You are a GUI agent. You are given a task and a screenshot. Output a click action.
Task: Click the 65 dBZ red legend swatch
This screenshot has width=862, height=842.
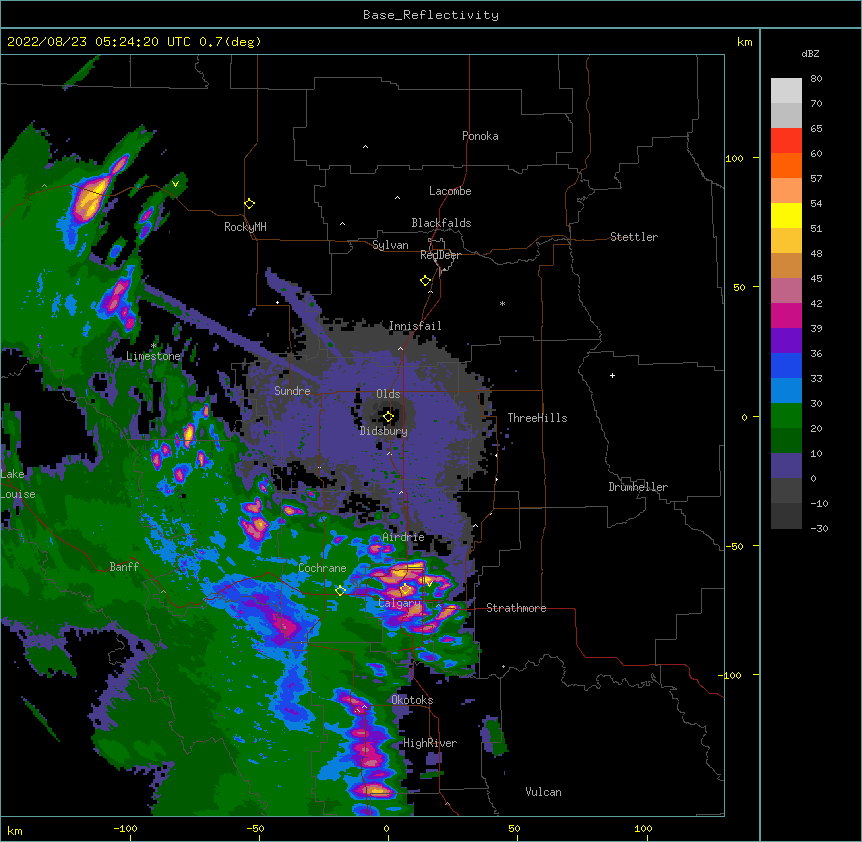pyautogui.click(x=786, y=141)
